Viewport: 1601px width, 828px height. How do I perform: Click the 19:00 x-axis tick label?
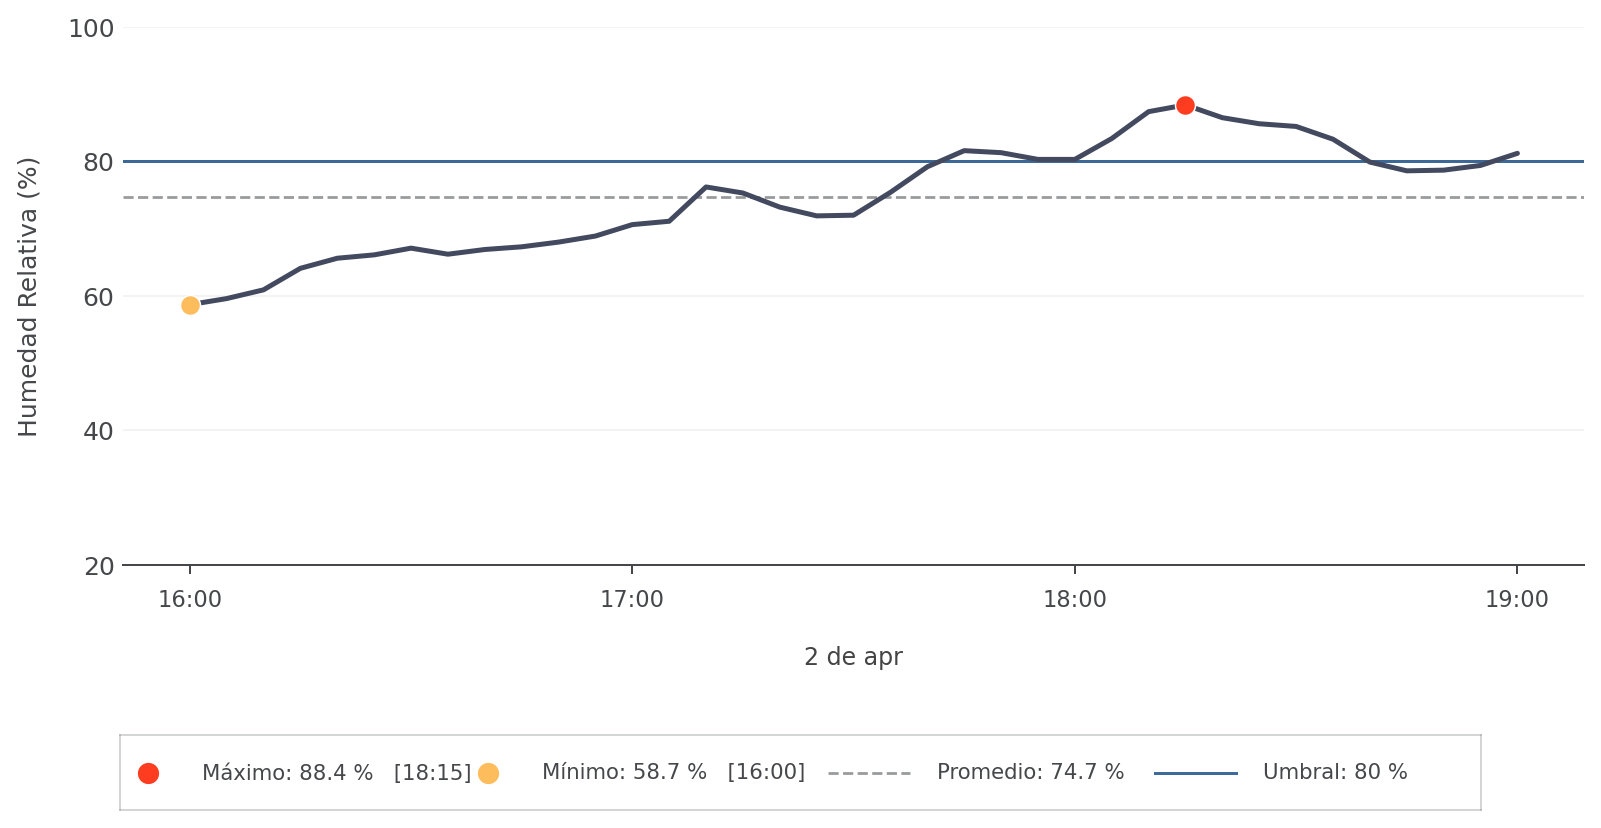tap(1517, 600)
